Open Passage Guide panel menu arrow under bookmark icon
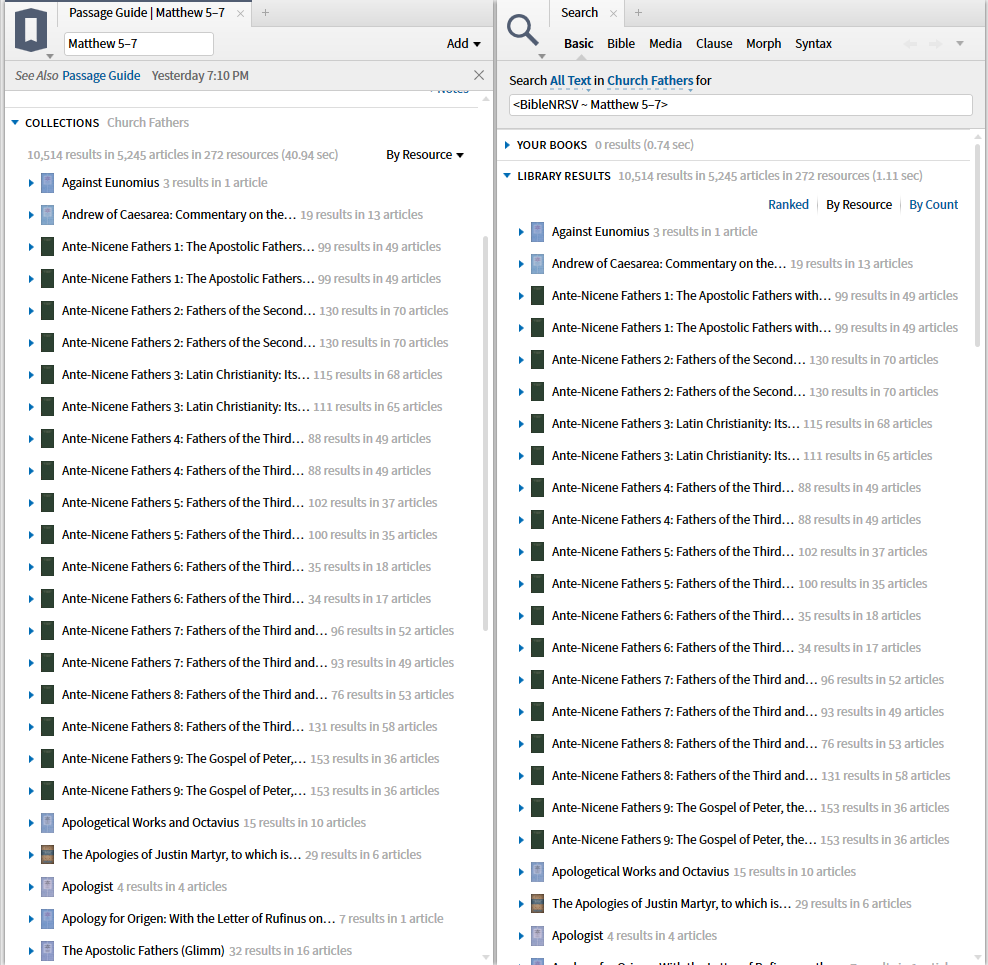 click(50, 57)
